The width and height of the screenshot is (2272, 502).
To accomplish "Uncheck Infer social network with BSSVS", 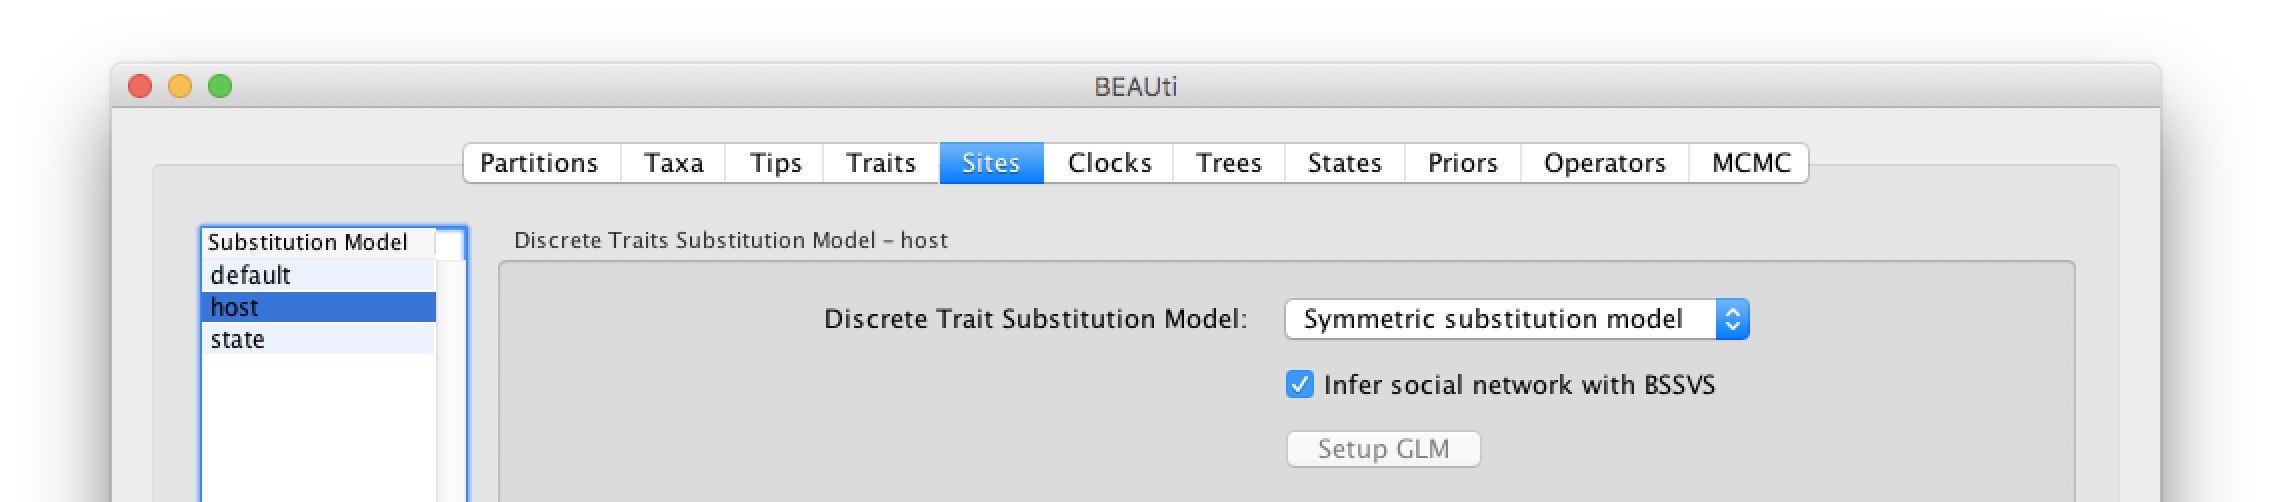I will tap(1299, 385).
